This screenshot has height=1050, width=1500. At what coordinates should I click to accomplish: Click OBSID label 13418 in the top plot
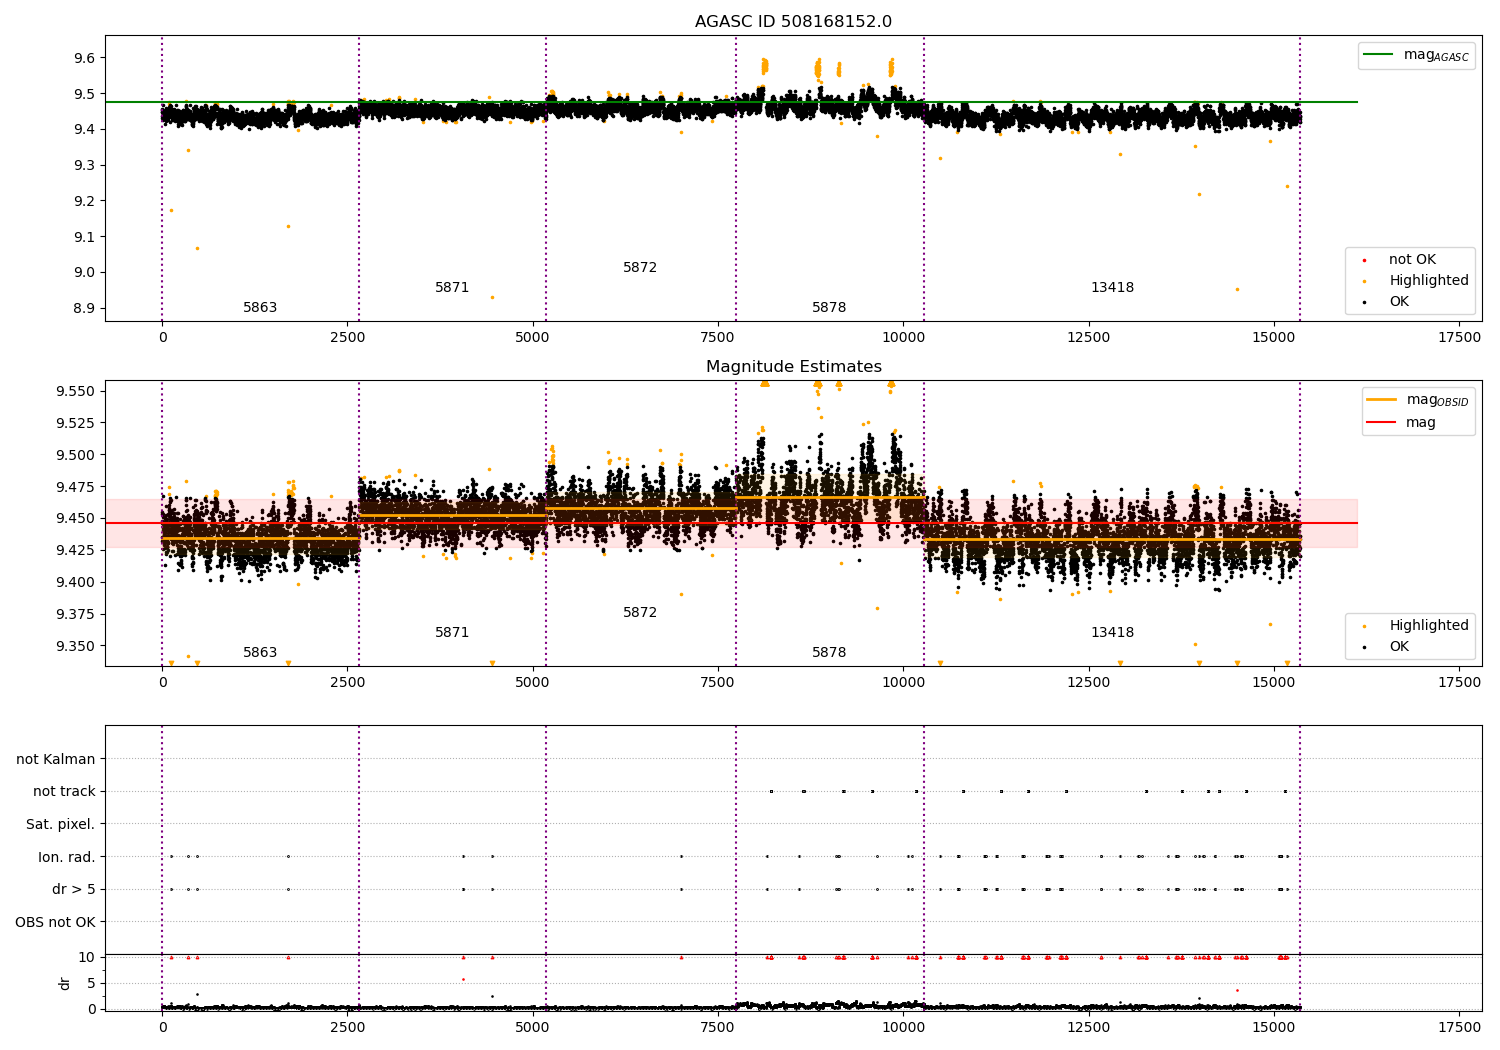click(x=1112, y=287)
